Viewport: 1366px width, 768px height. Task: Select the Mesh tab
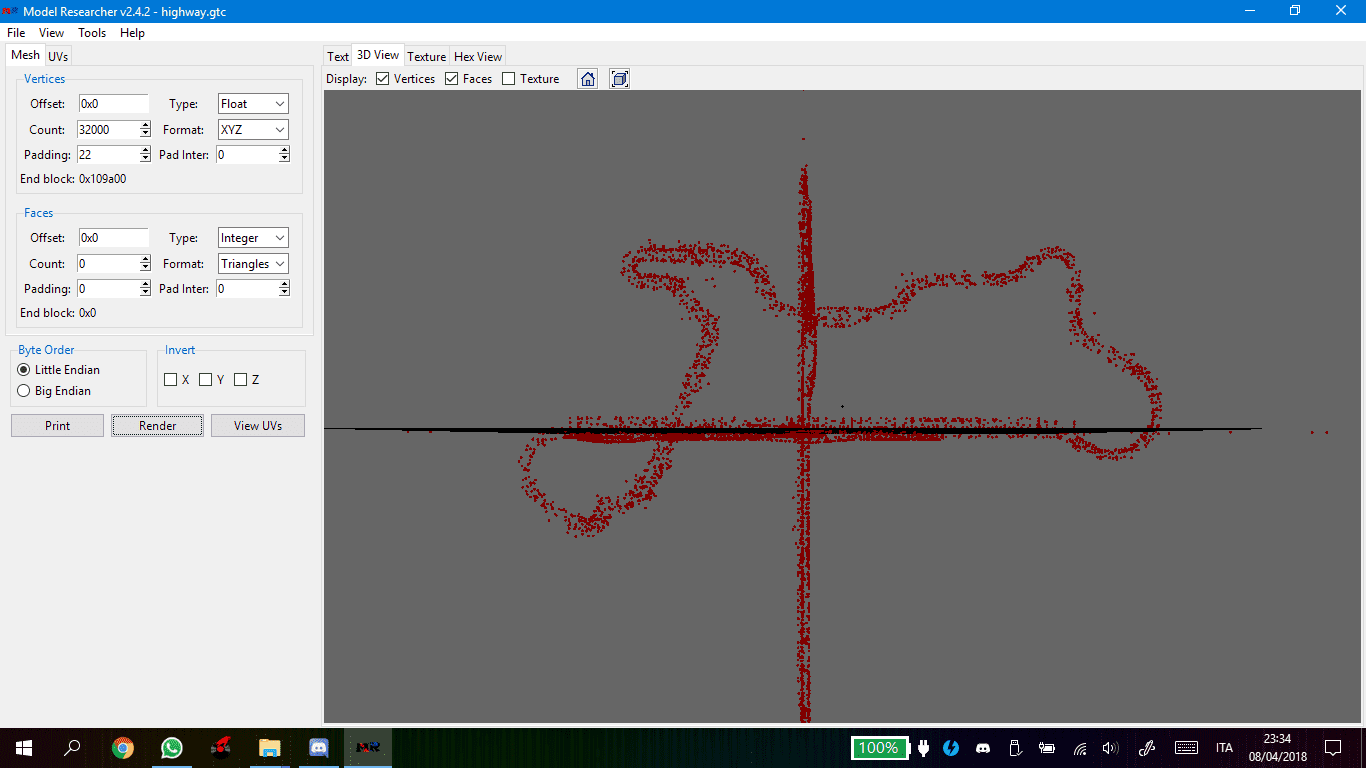tap(26, 56)
